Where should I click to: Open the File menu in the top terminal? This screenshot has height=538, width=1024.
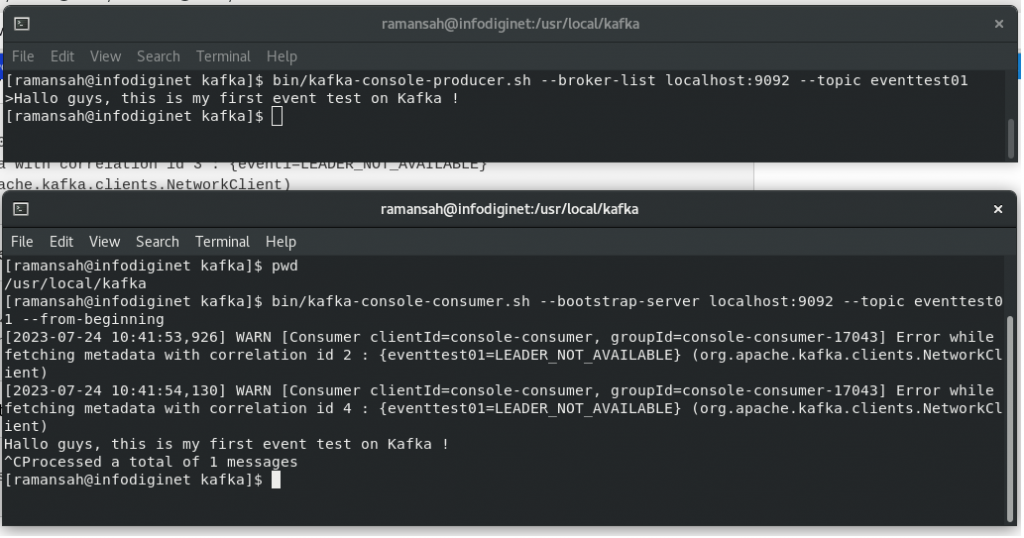(x=23, y=57)
